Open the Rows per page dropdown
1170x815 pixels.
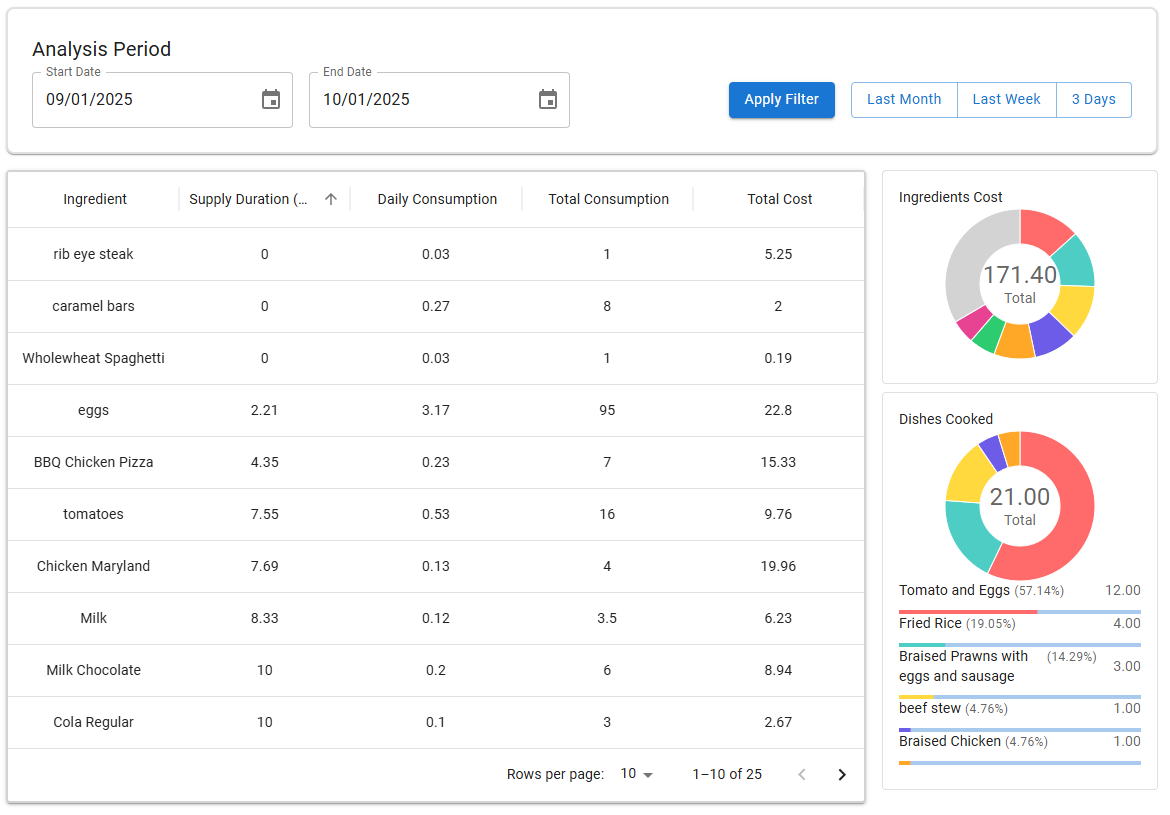636,774
